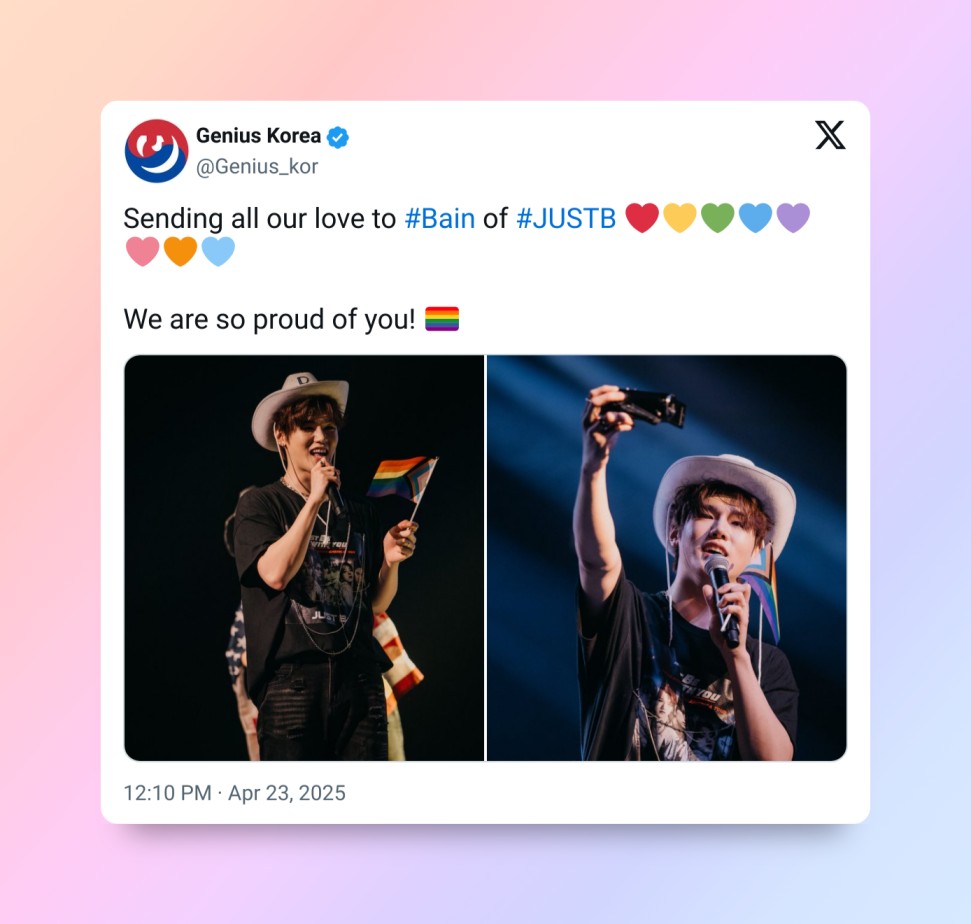
Task: Click the orange heart emoji
Action: (180, 251)
